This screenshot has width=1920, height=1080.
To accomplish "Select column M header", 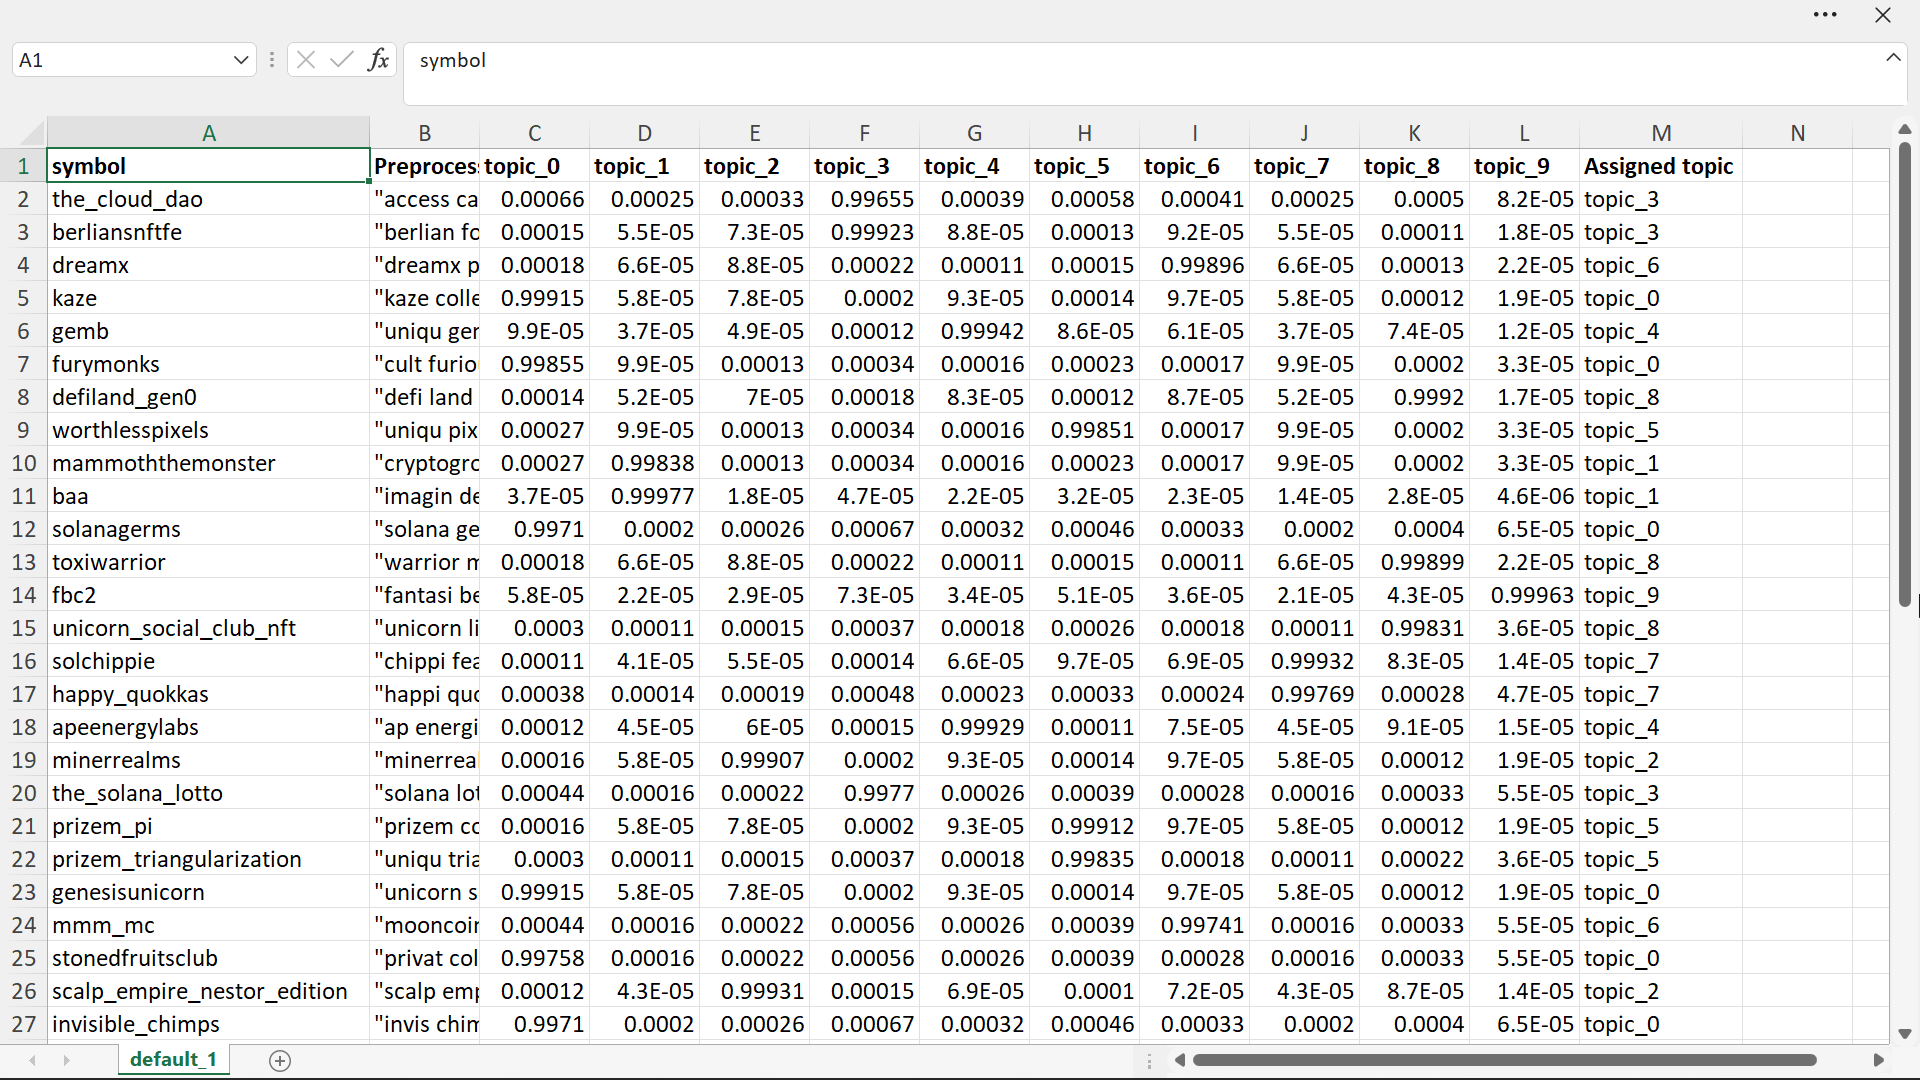I will pyautogui.click(x=1660, y=133).
